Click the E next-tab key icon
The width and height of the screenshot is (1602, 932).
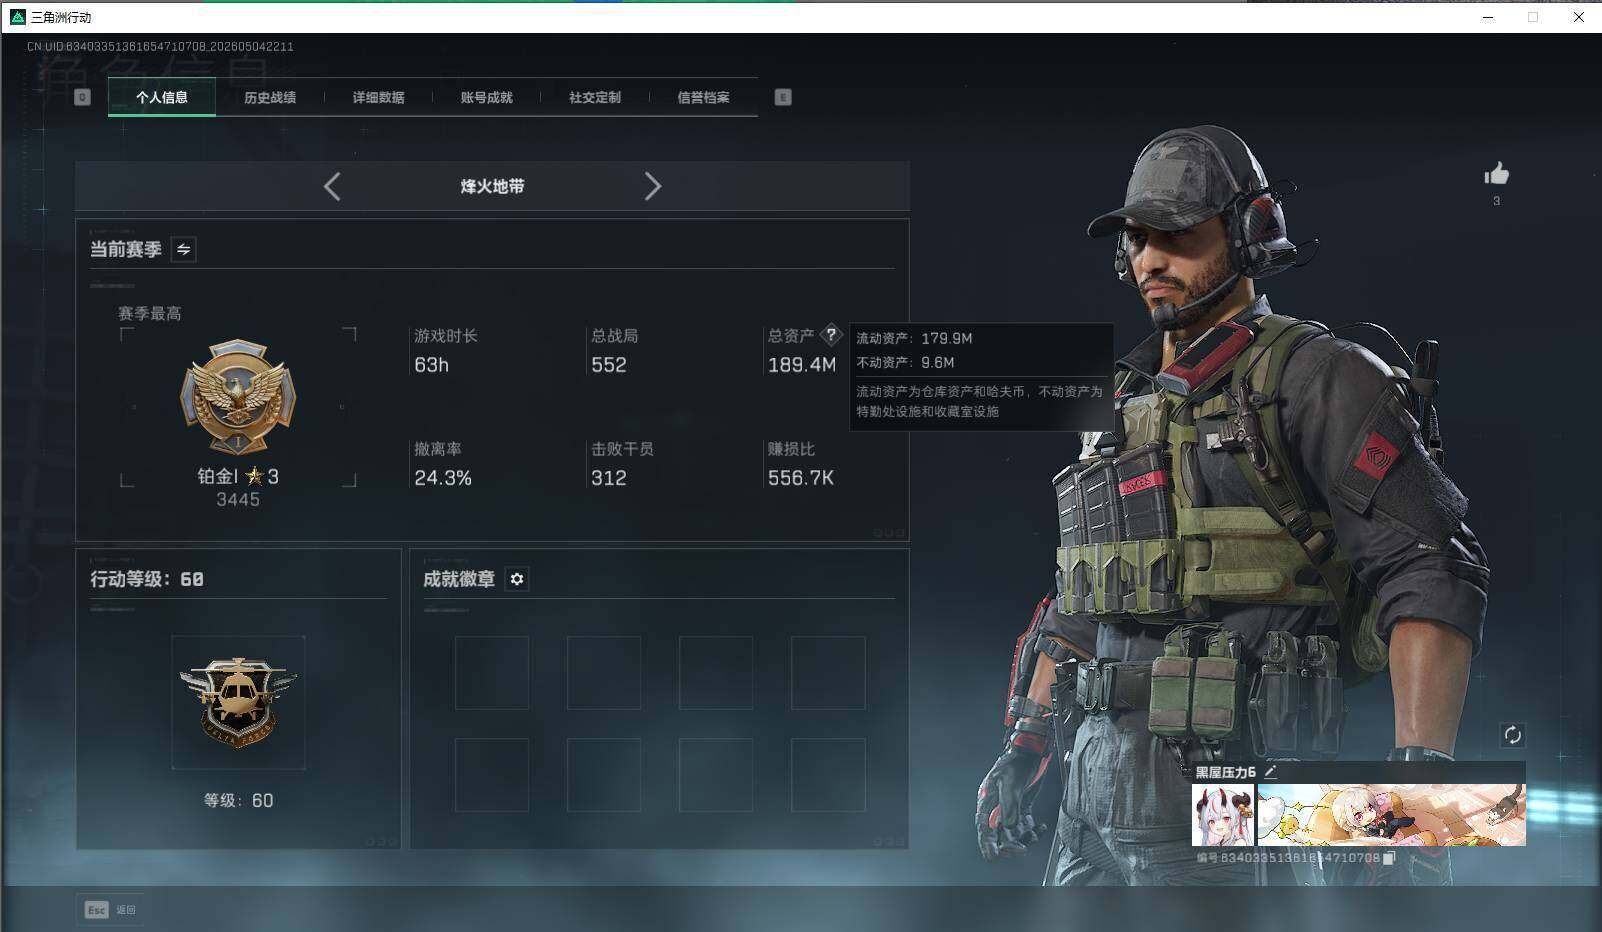tap(783, 97)
